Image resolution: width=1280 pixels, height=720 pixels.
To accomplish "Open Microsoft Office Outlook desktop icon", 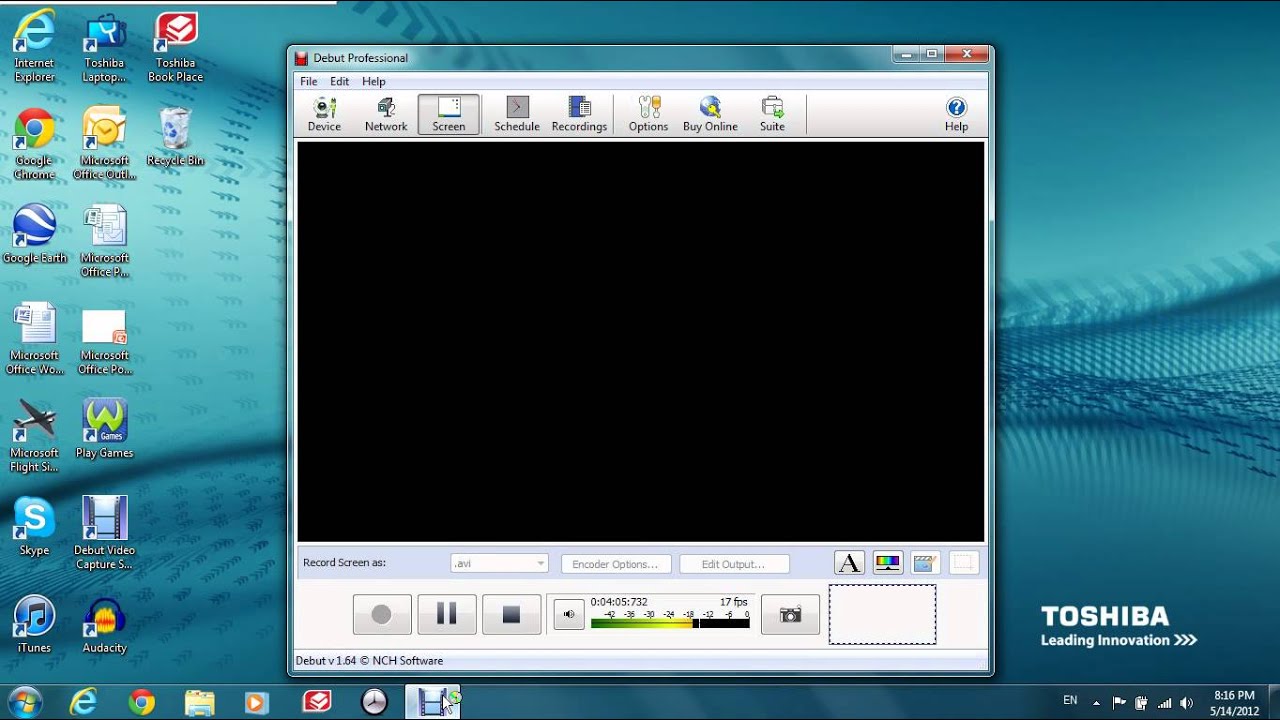I will click(x=104, y=145).
